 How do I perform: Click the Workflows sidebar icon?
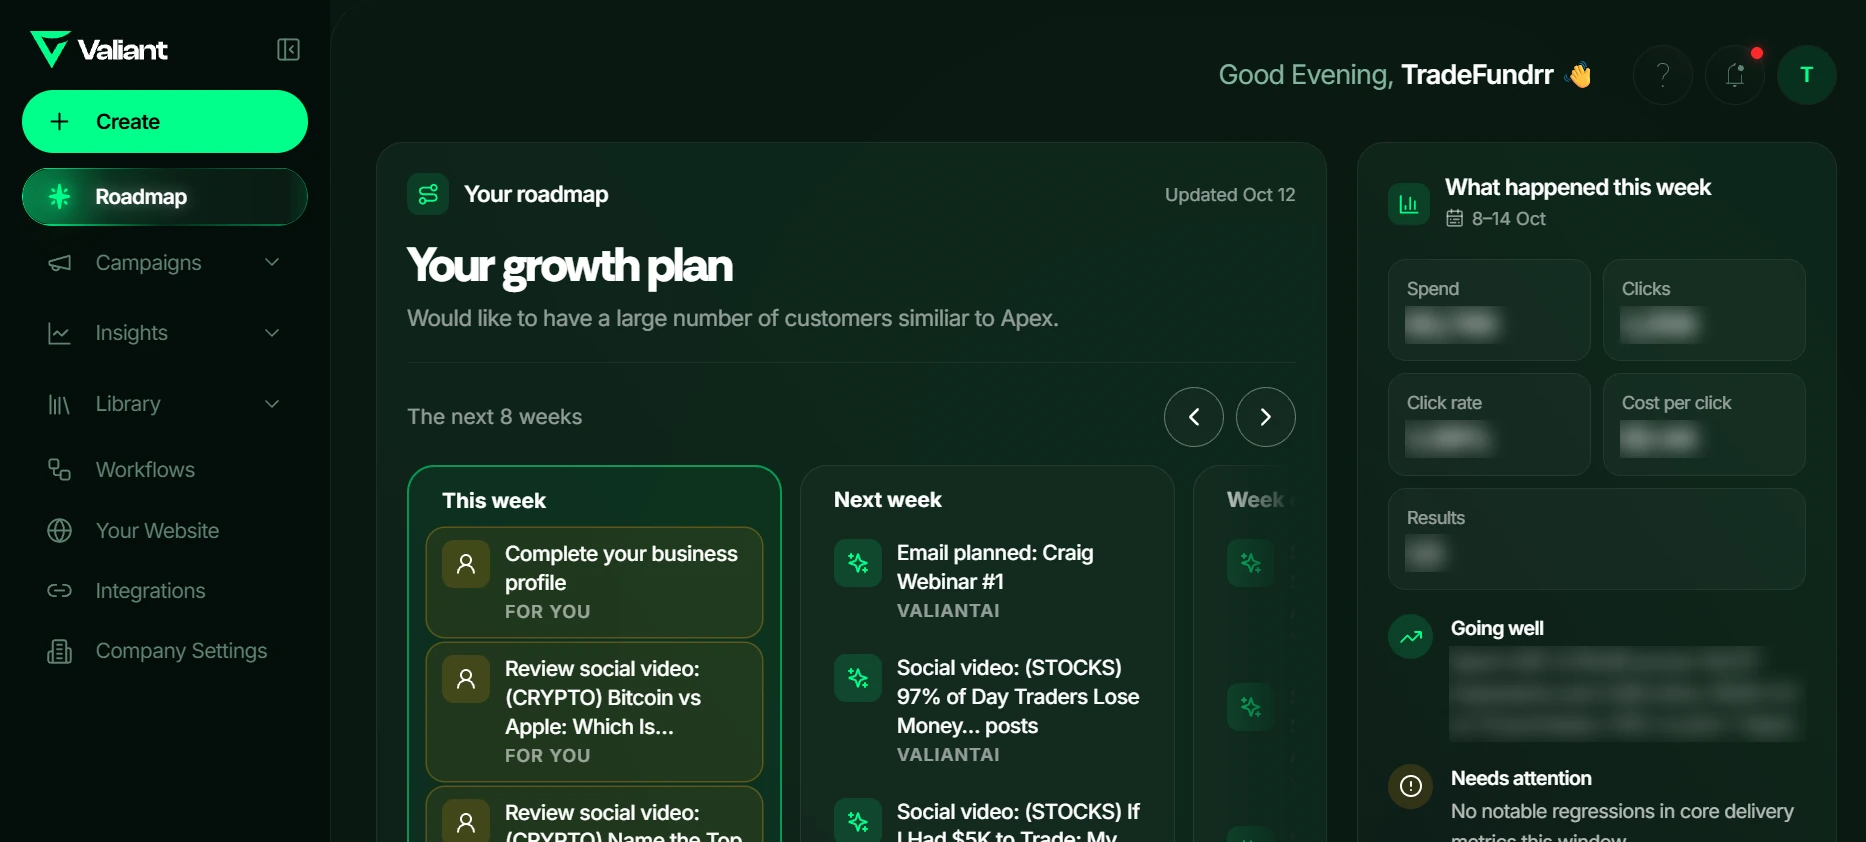tap(60, 469)
